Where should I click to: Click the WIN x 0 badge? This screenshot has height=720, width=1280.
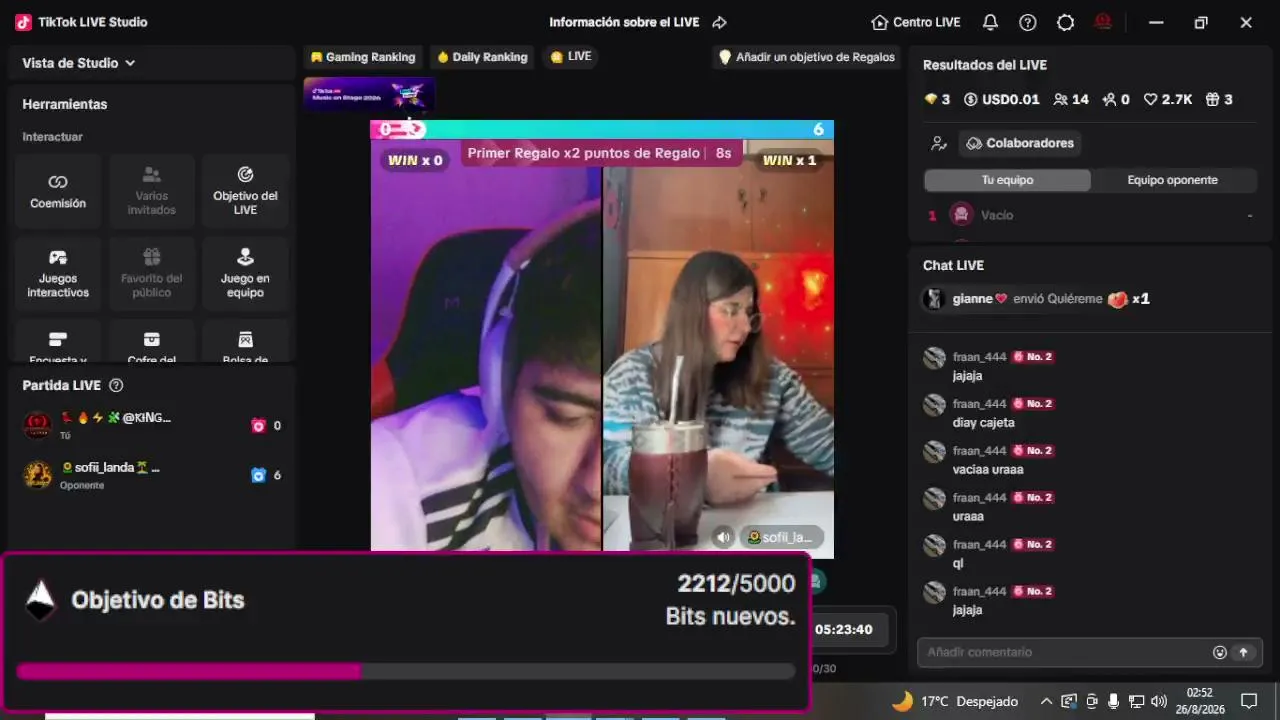415,160
